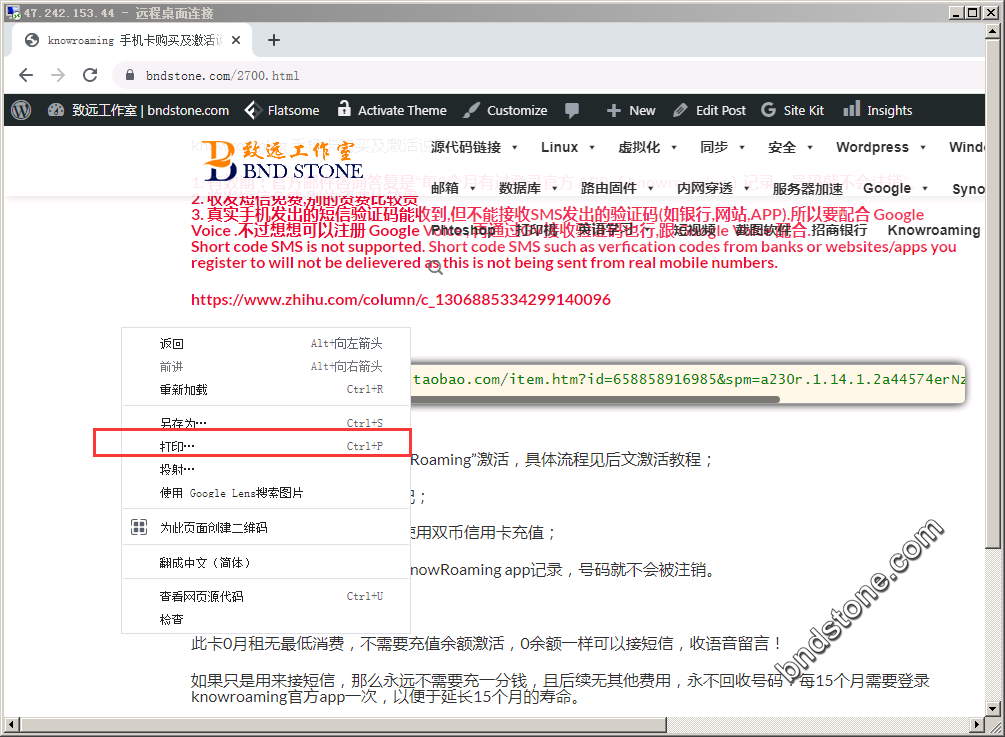The width and height of the screenshot is (1005, 737).
Task: Click the code block horizontal scrollbar
Action: pyautogui.click(x=595, y=399)
